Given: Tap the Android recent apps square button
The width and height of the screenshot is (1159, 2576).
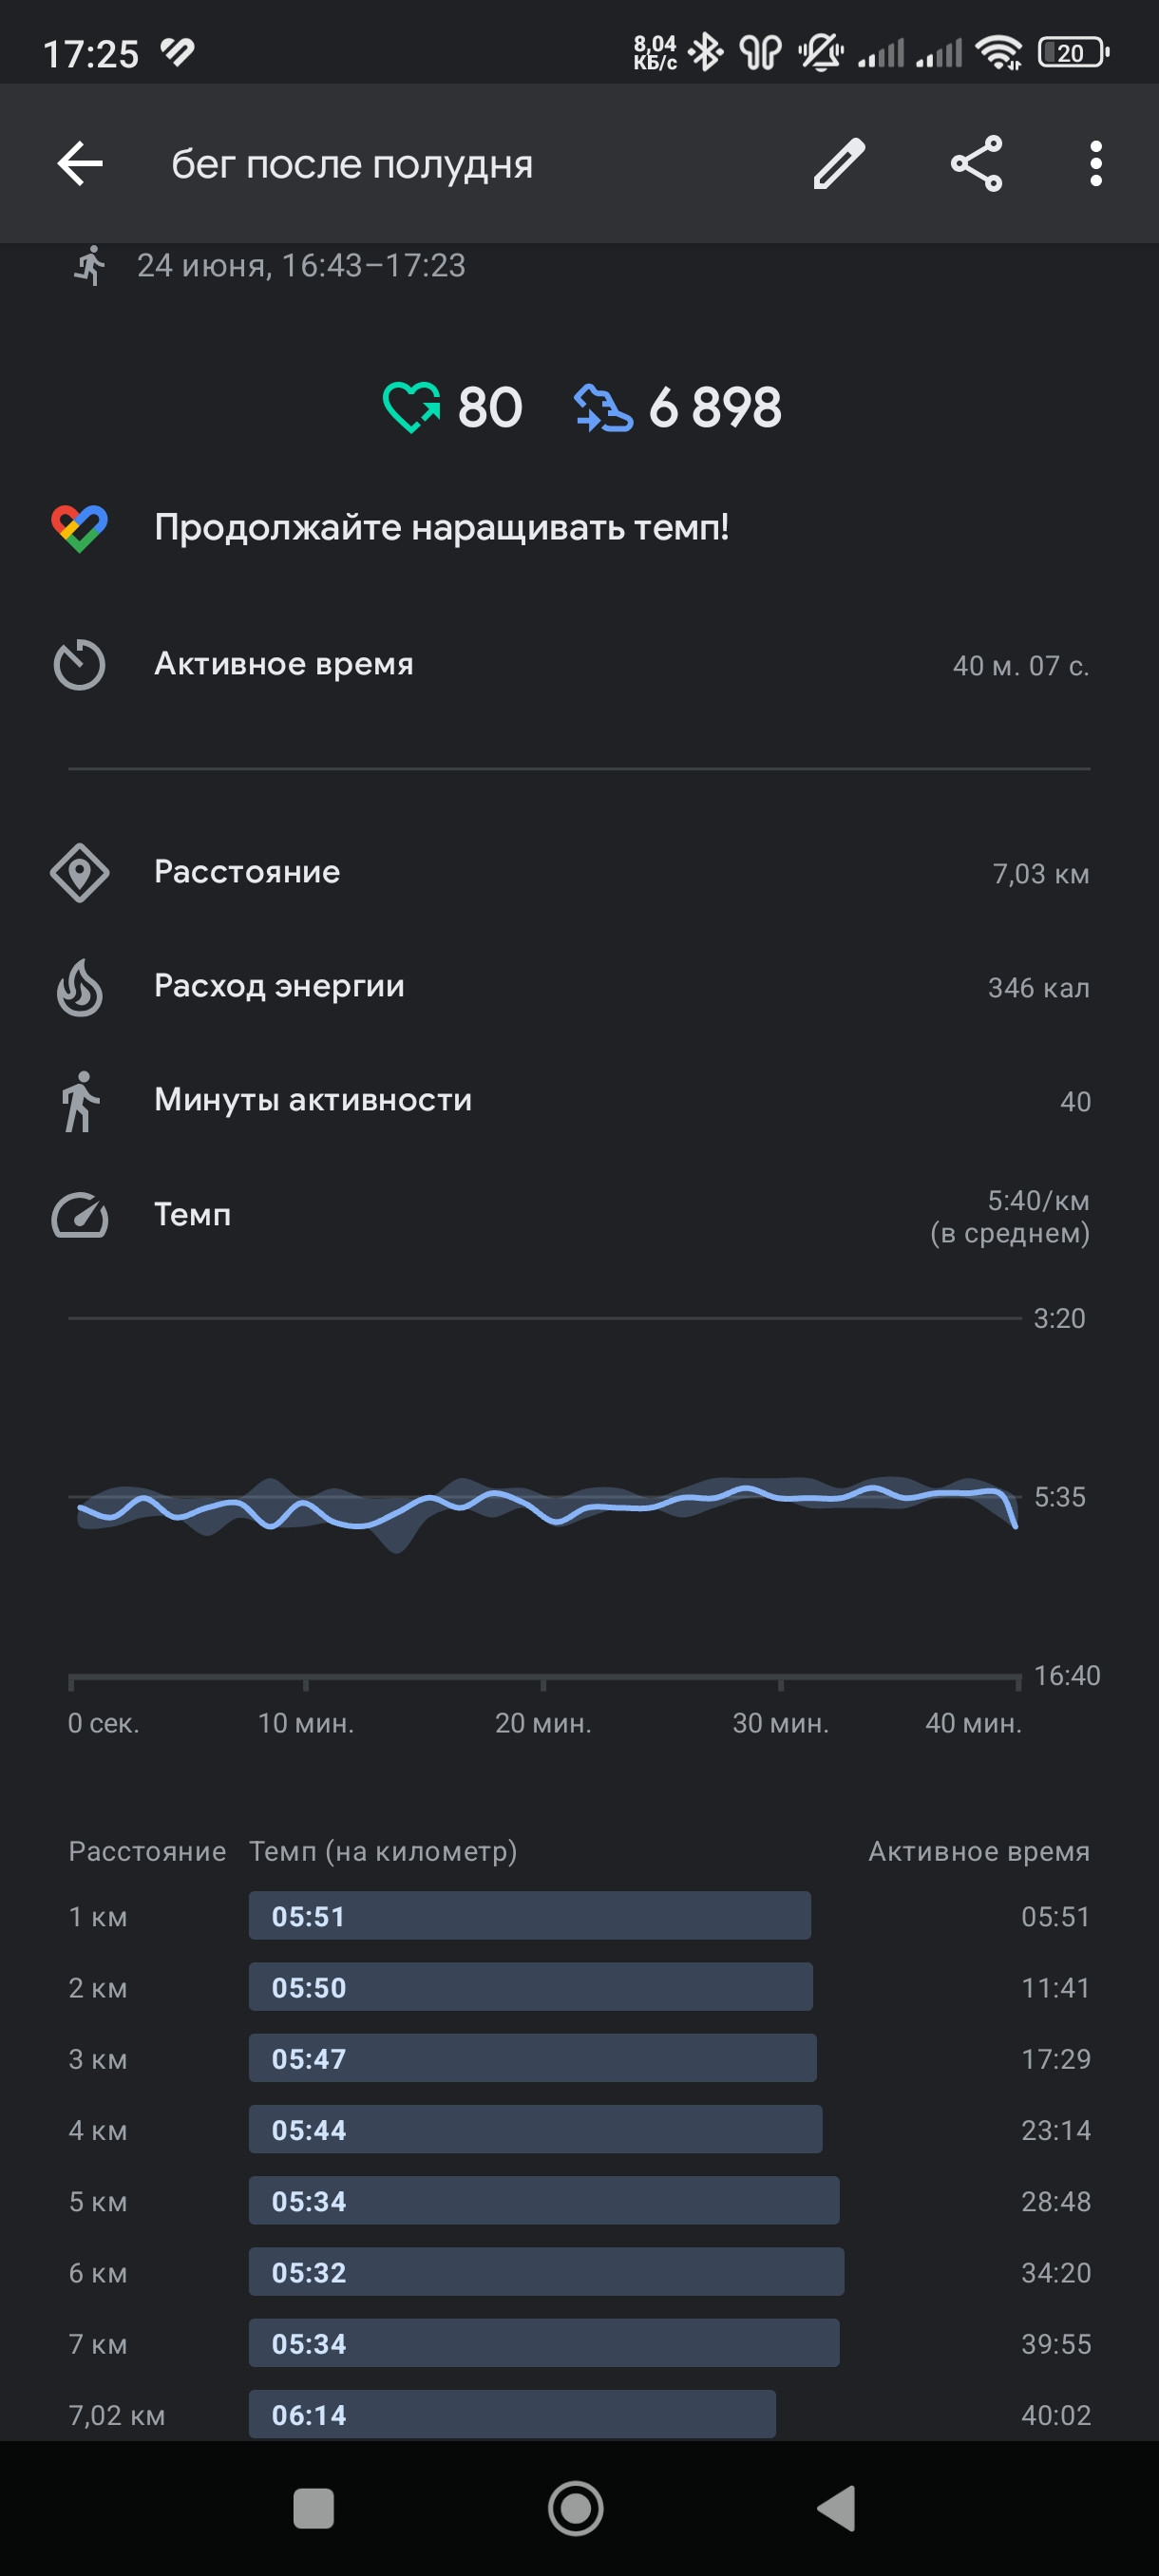Looking at the screenshot, I should pos(313,2508).
